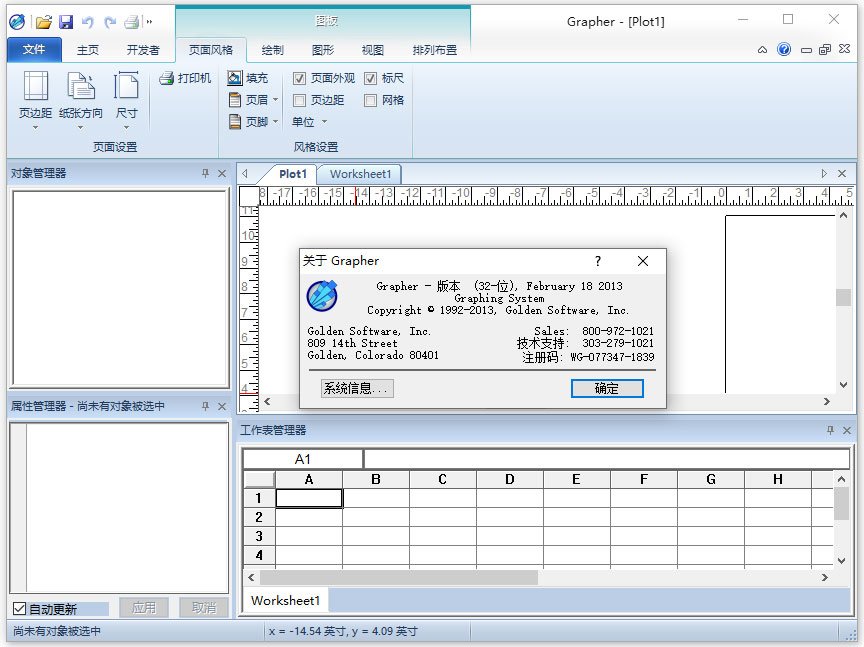Image resolution: width=864 pixels, height=647 pixels.
Task: Close the 工作表管理器 panel
Action: click(x=847, y=430)
